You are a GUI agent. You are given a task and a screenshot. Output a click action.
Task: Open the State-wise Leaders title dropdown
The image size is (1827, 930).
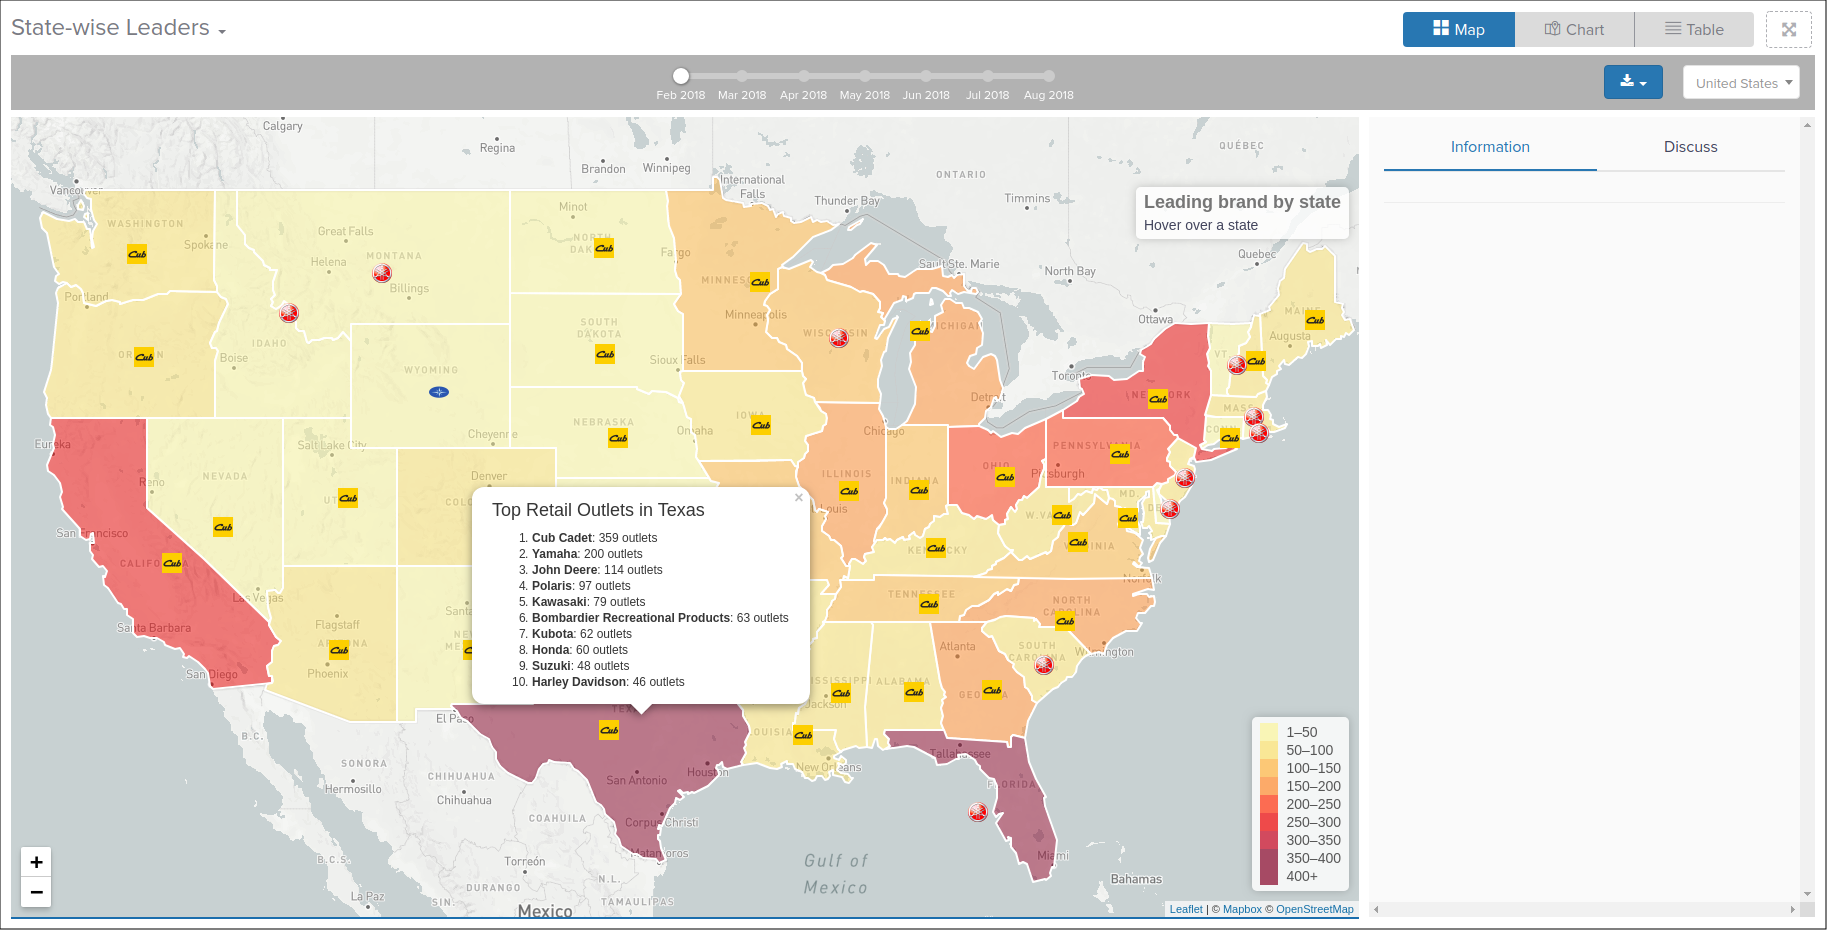point(119,28)
